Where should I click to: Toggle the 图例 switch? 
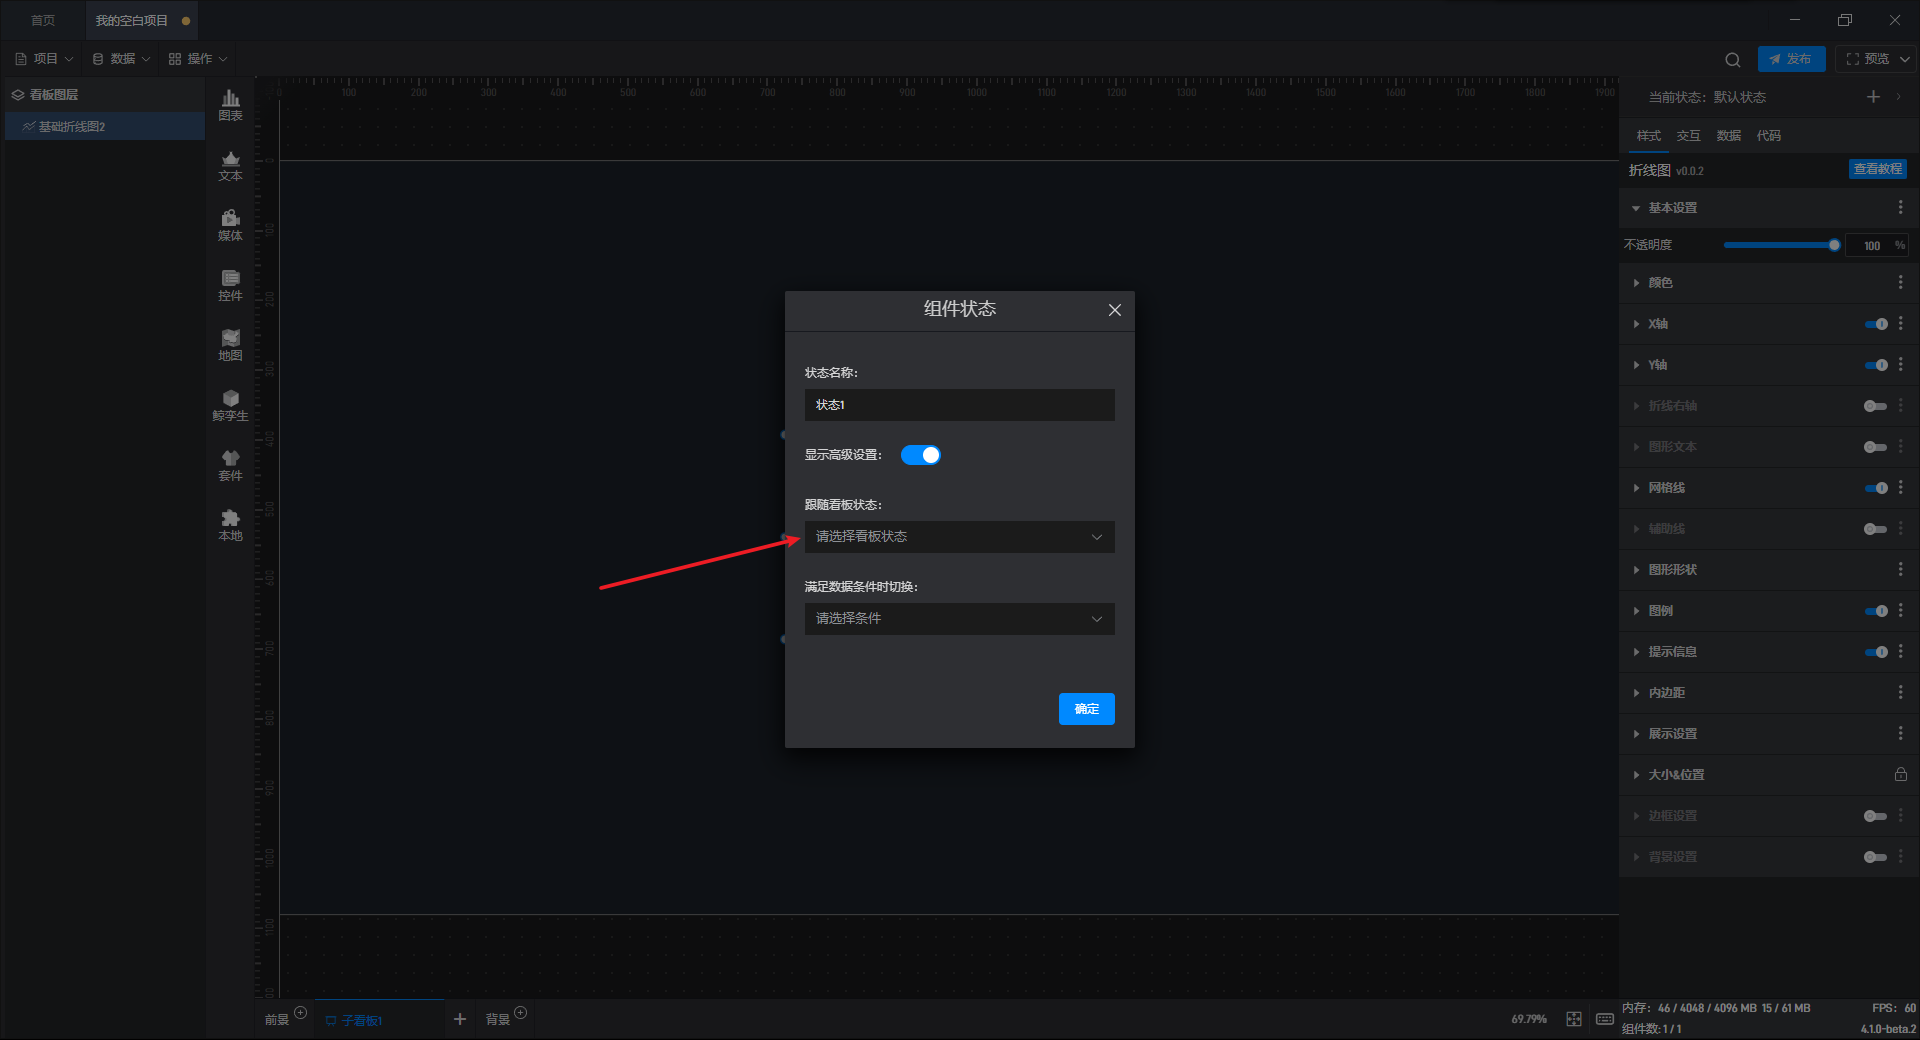point(1876,611)
